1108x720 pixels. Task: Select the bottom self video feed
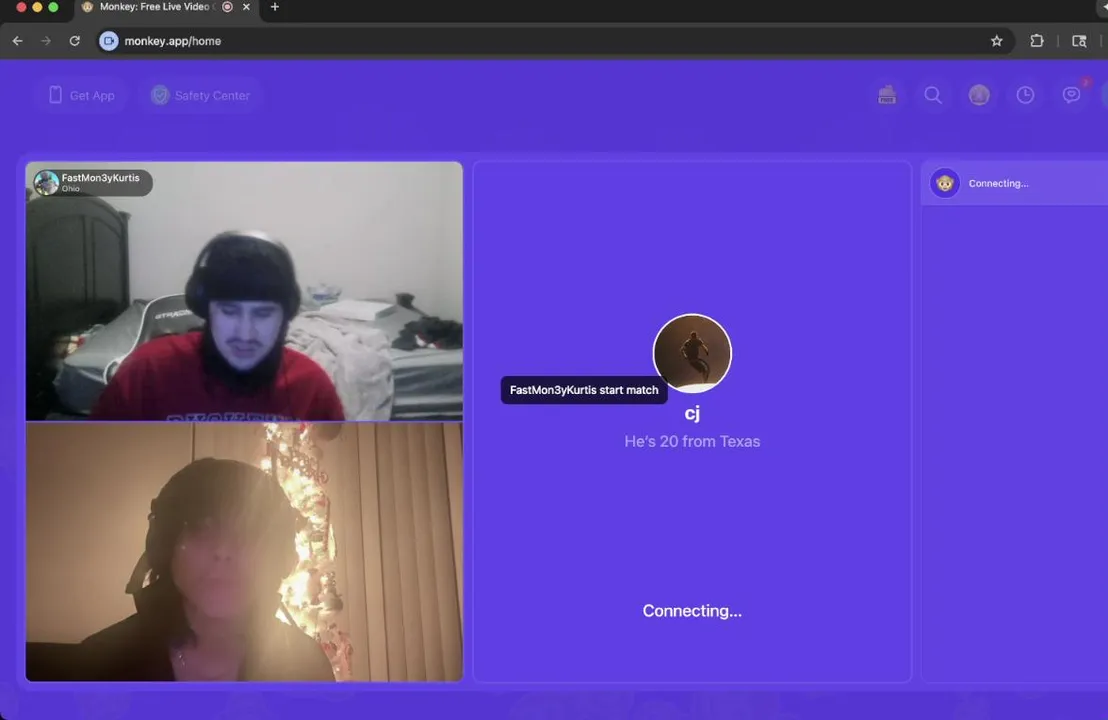[x=244, y=552]
